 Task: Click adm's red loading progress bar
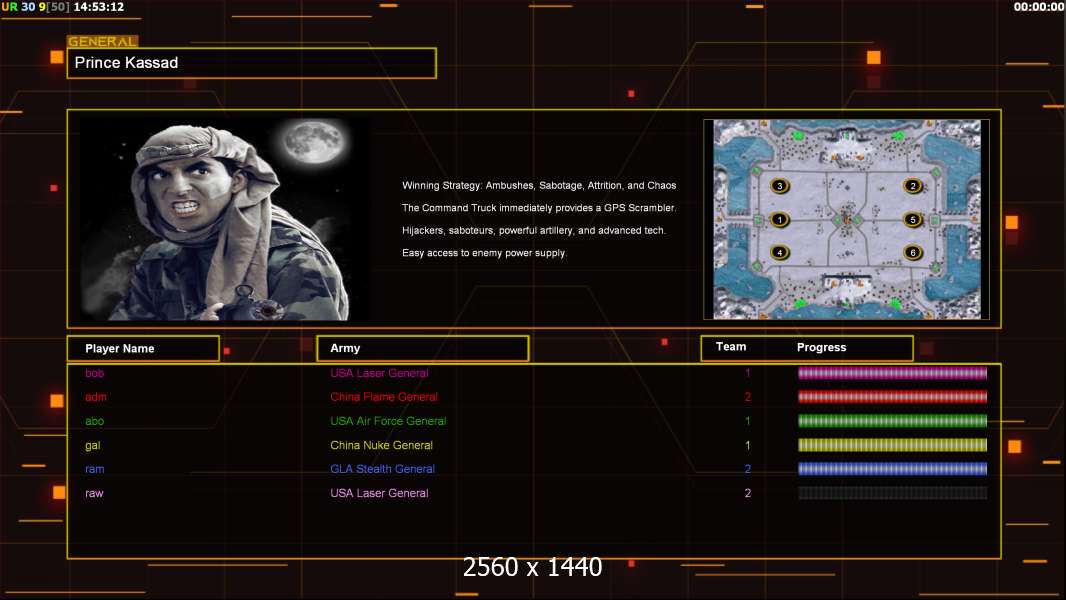pyautogui.click(x=892, y=397)
